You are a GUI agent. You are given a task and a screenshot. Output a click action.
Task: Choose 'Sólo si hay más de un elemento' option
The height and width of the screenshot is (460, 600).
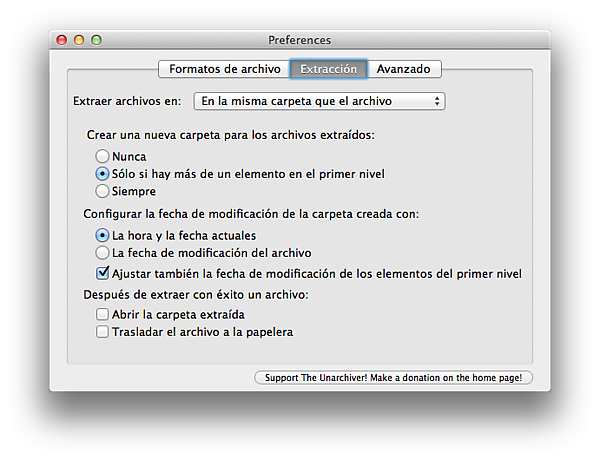102,174
